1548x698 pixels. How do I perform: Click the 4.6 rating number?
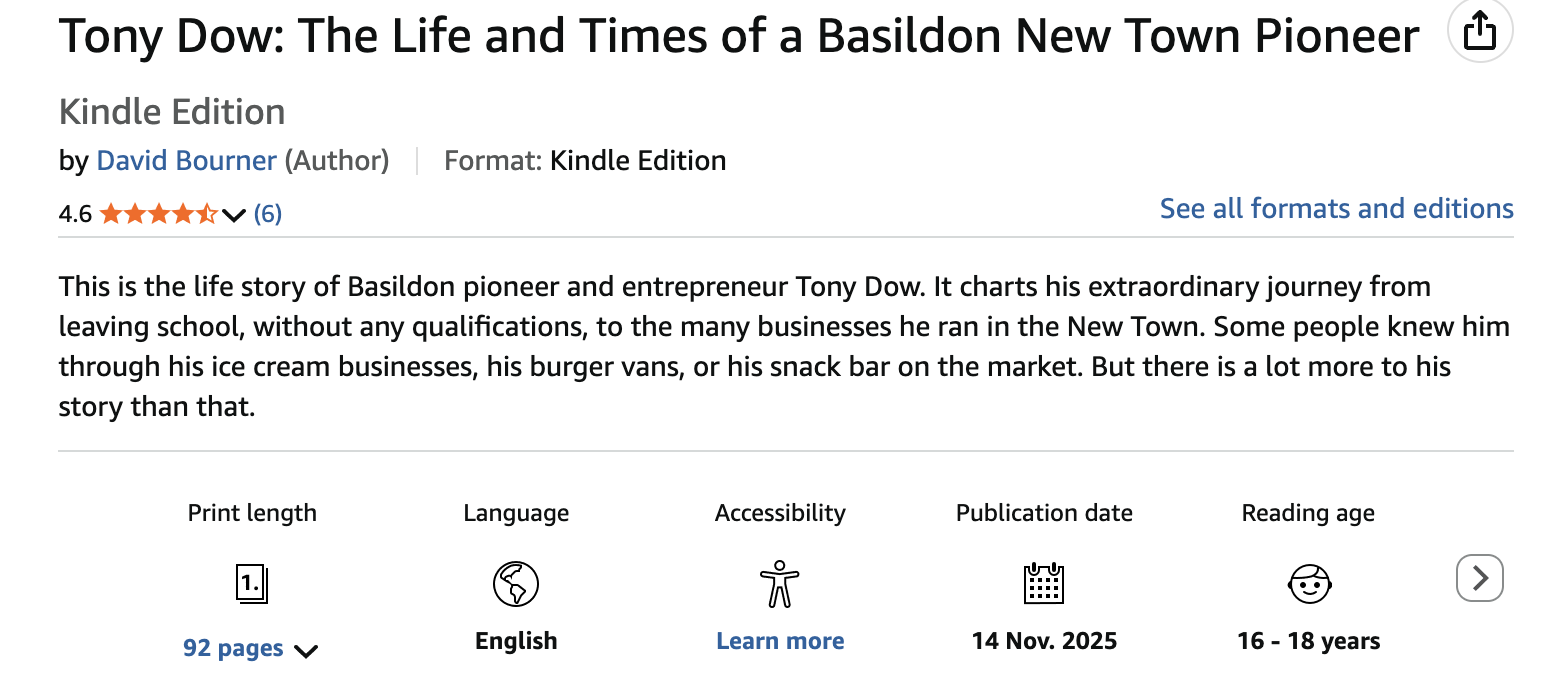click(75, 214)
